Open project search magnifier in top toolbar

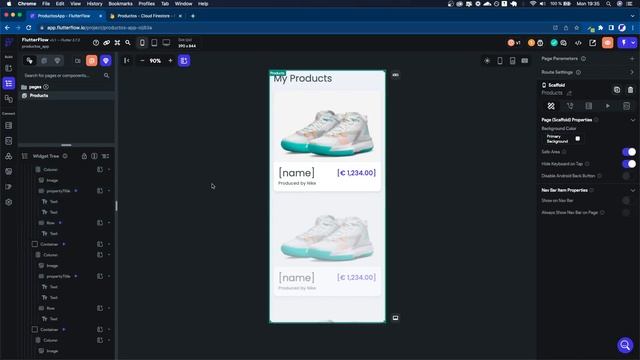coord(128,43)
